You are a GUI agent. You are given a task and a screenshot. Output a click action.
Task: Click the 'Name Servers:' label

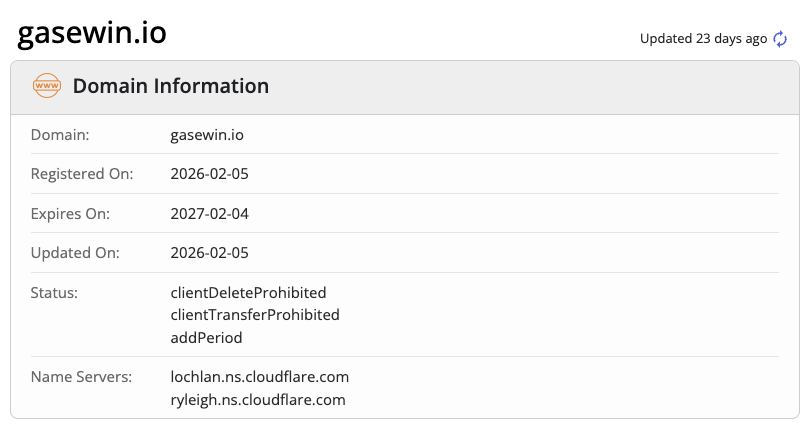[x=81, y=377]
